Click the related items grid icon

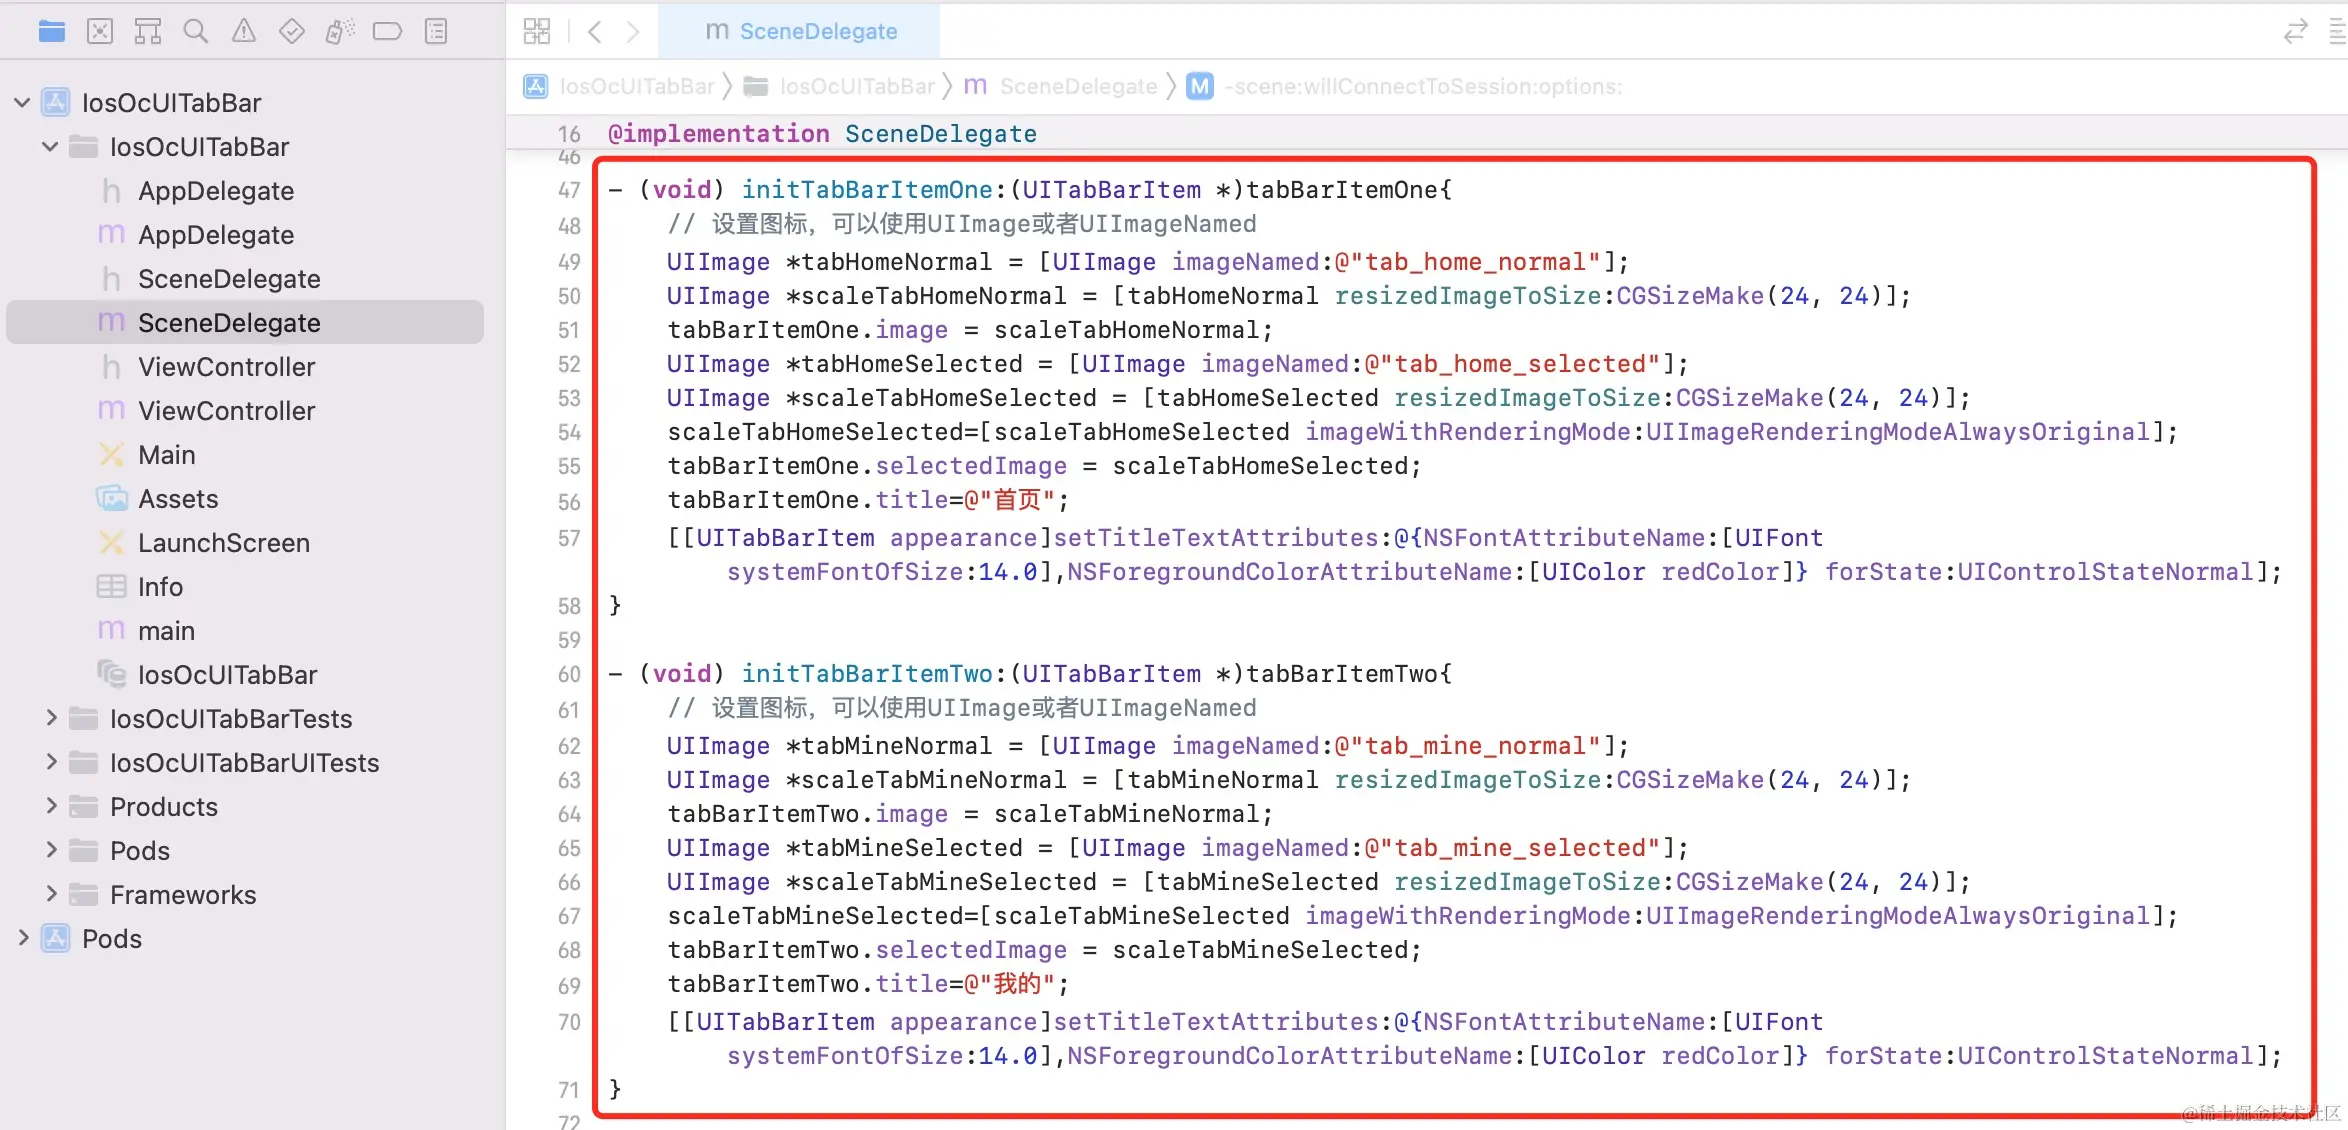[x=537, y=32]
